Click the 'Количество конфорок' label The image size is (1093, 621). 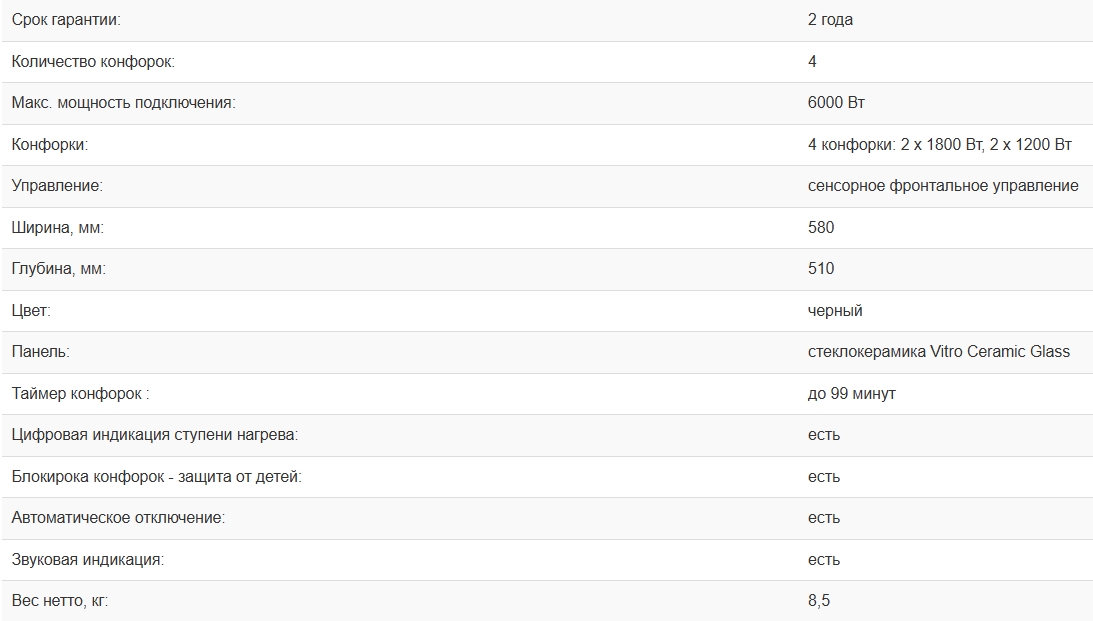(x=93, y=62)
